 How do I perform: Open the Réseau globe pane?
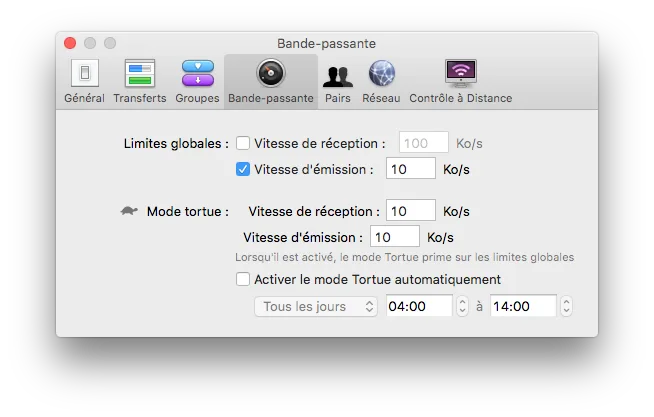click(381, 81)
